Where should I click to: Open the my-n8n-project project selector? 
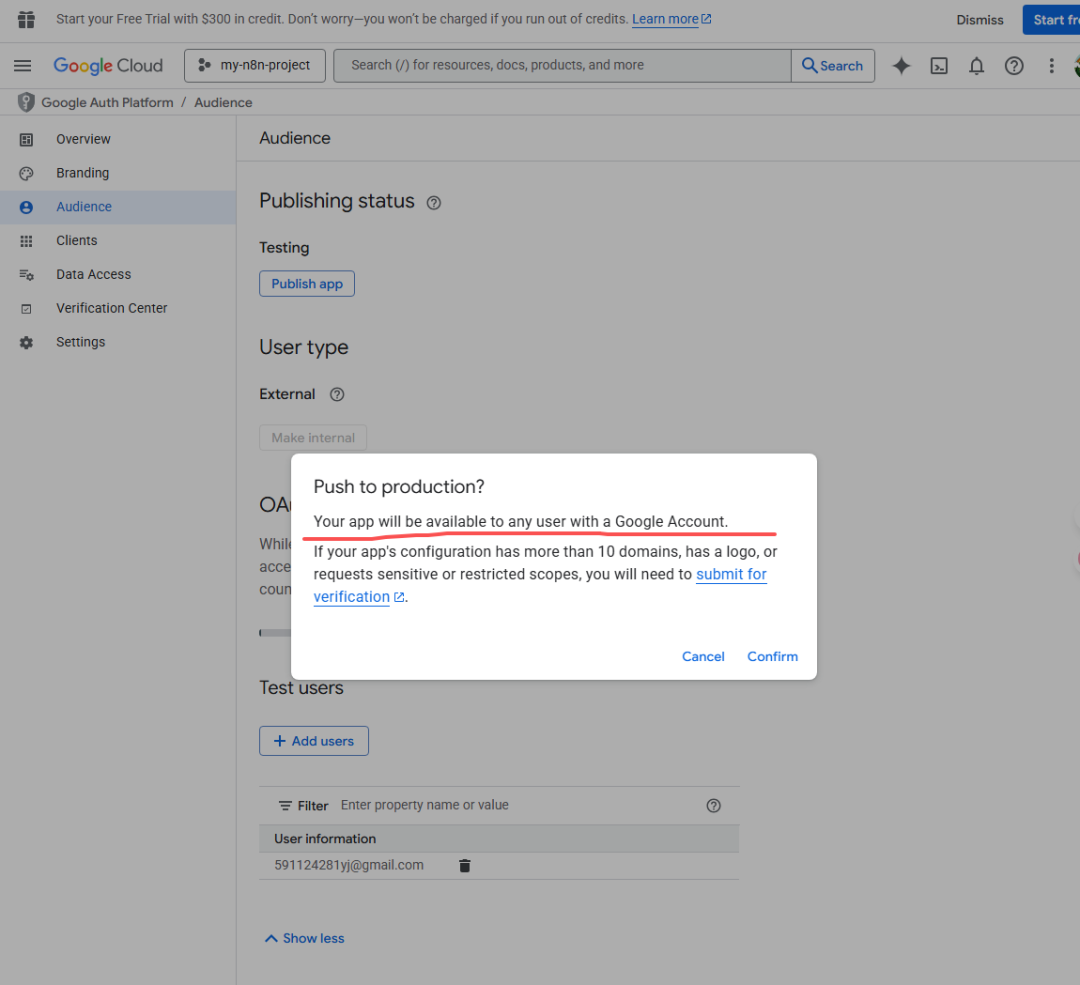tap(255, 66)
